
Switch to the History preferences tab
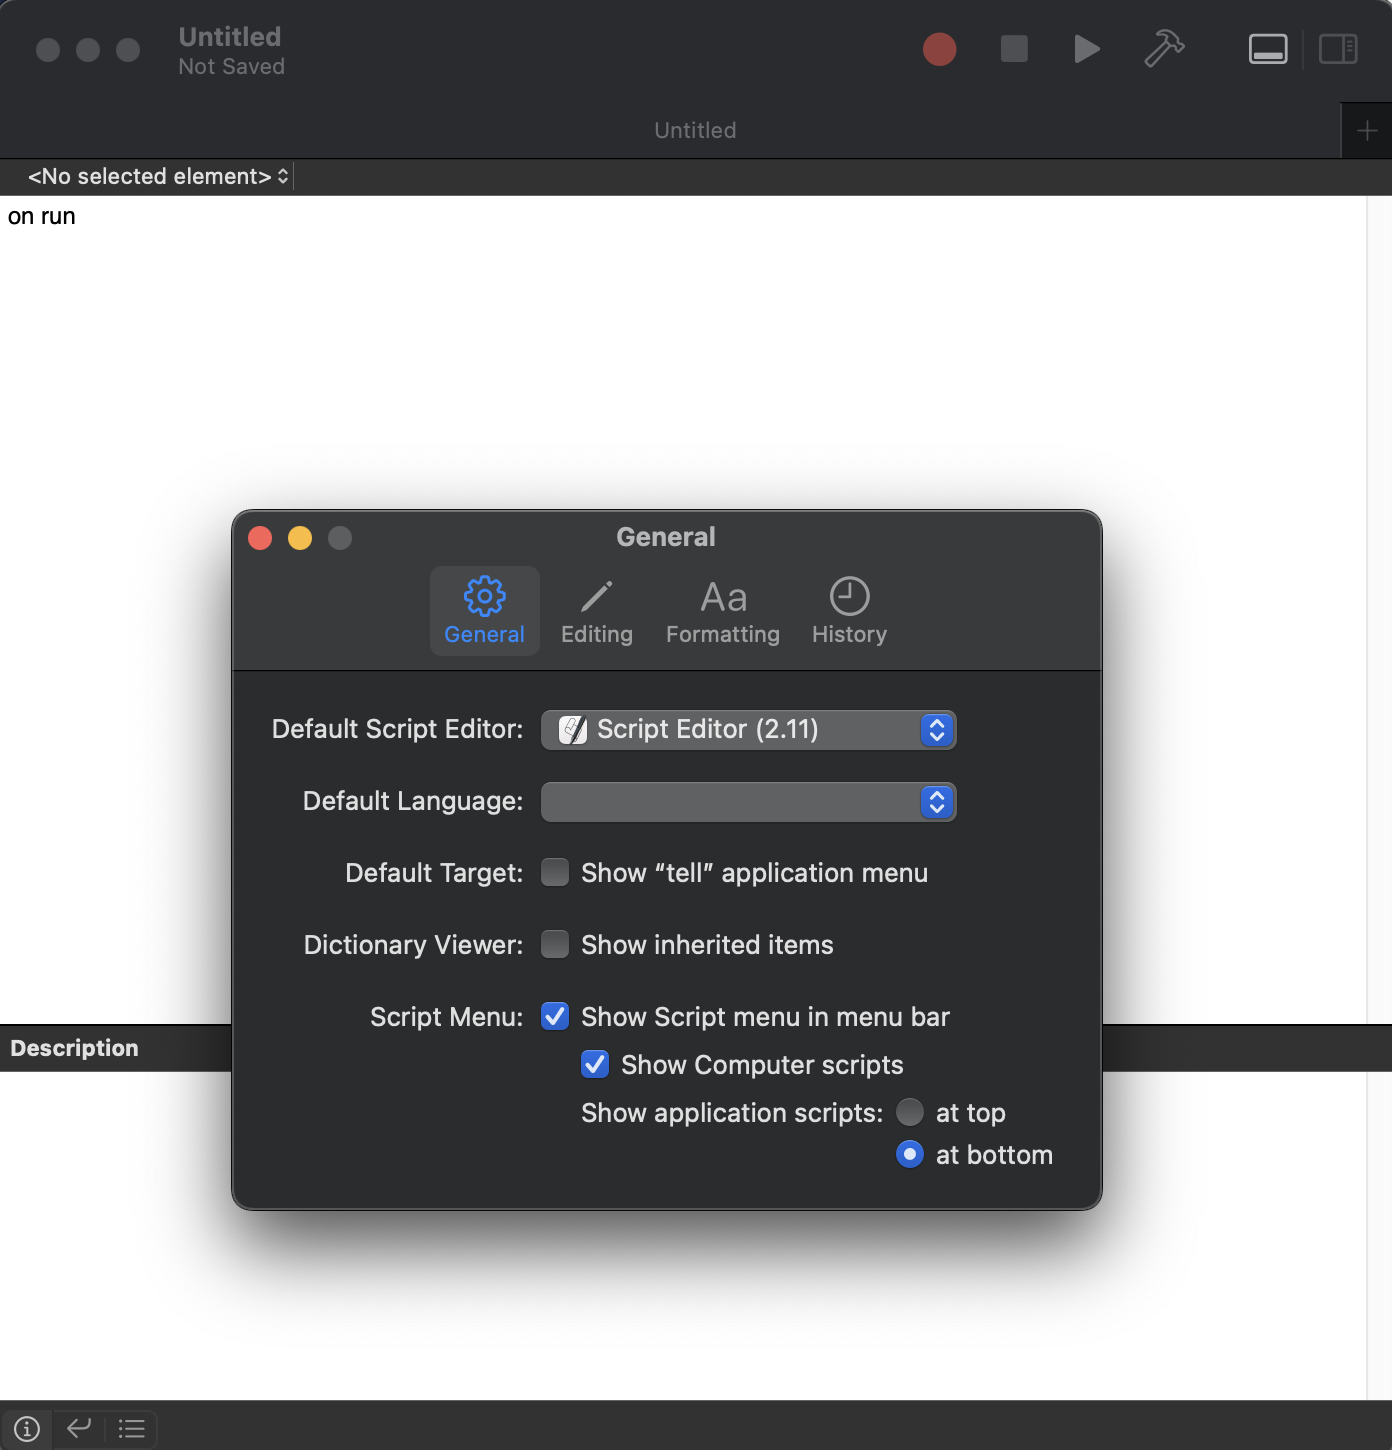[849, 611]
